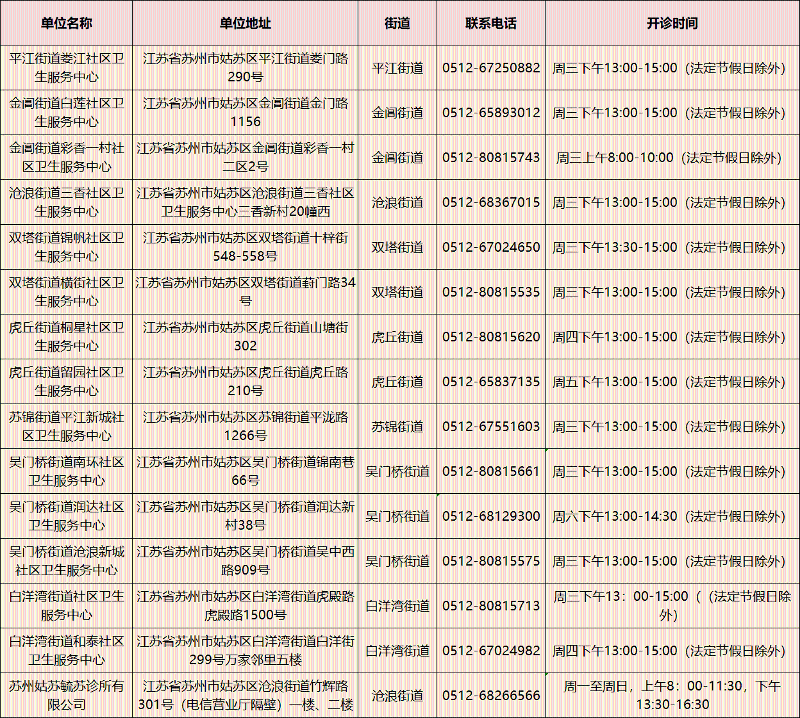Click address 三香新村20幢西
Screen dimensions: 800x718
pyautogui.click(x=245, y=203)
